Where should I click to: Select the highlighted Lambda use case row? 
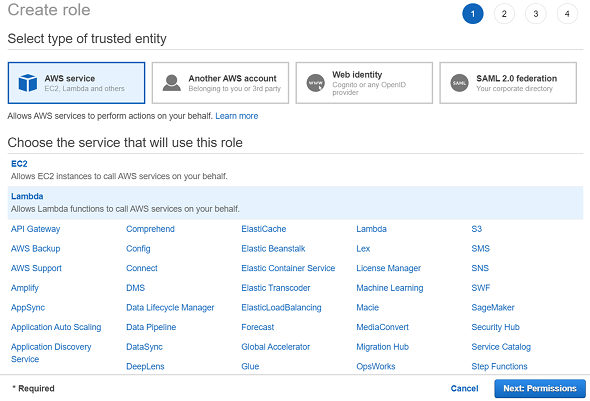click(x=295, y=202)
